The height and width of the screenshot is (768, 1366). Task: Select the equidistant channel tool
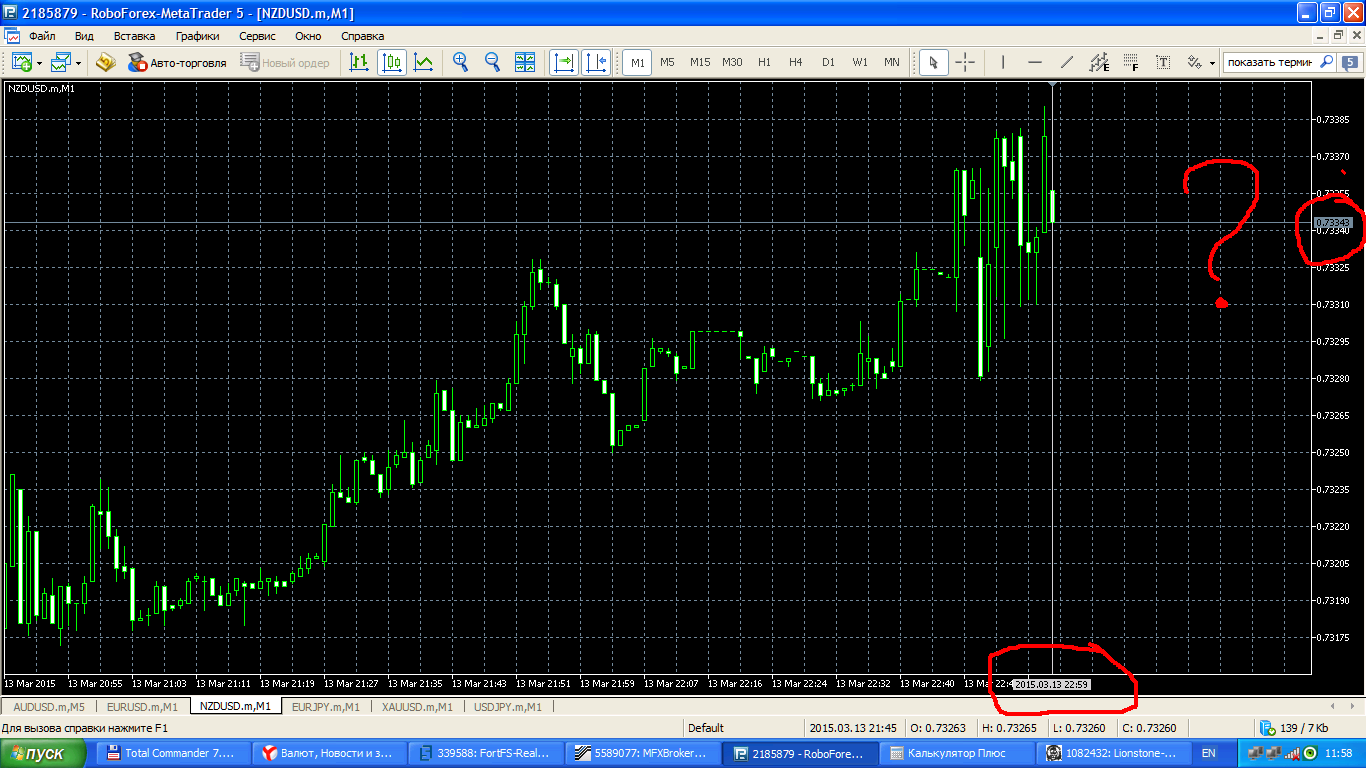point(1099,62)
